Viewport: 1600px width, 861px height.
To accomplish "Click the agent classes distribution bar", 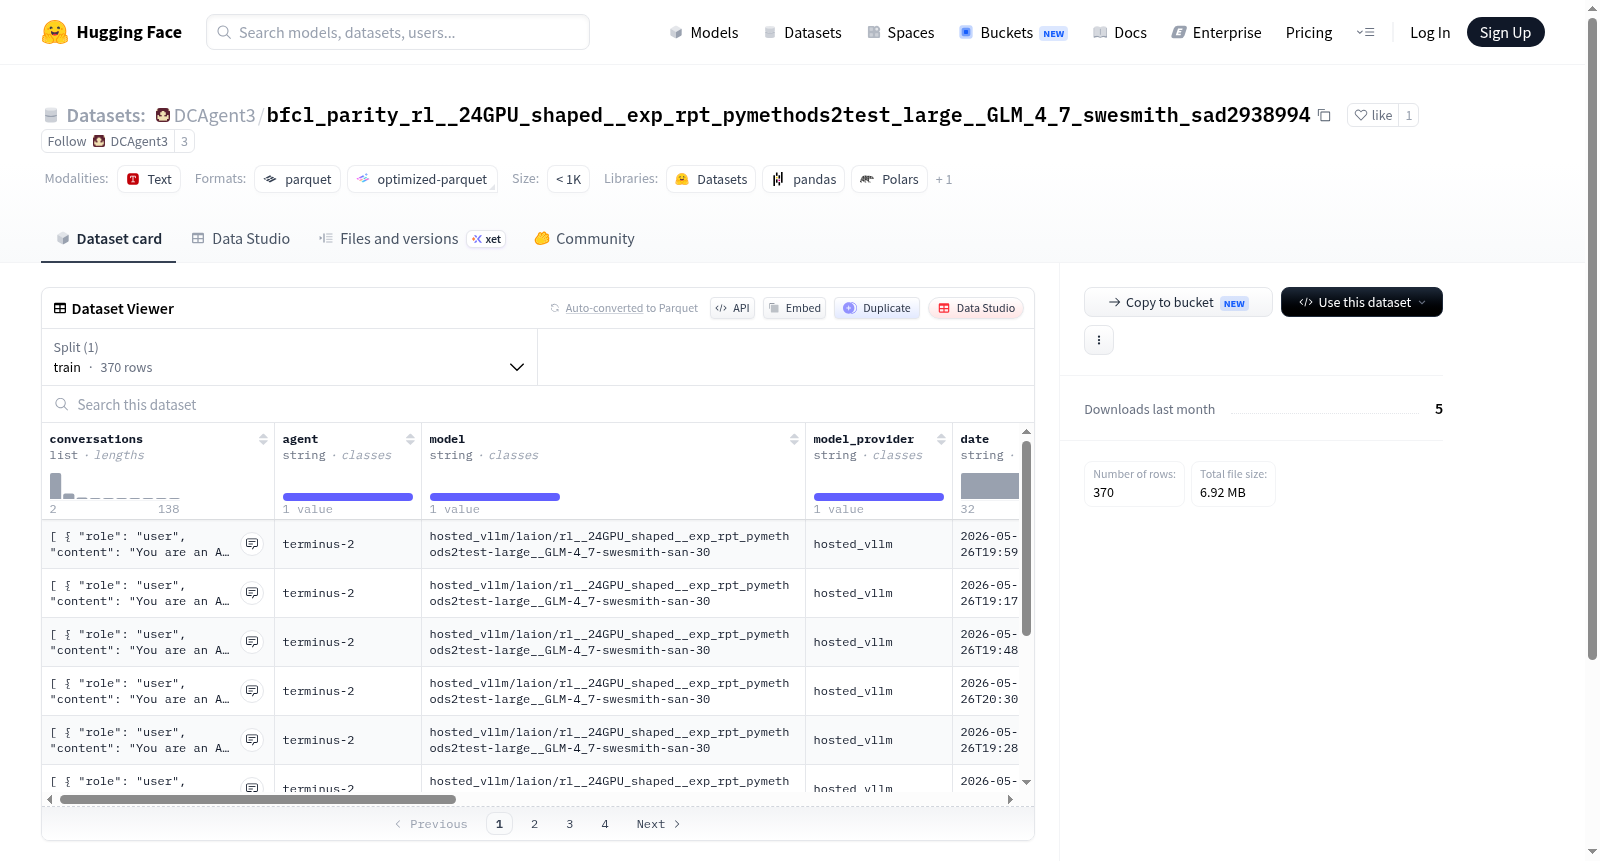I will [x=348, y=497].
